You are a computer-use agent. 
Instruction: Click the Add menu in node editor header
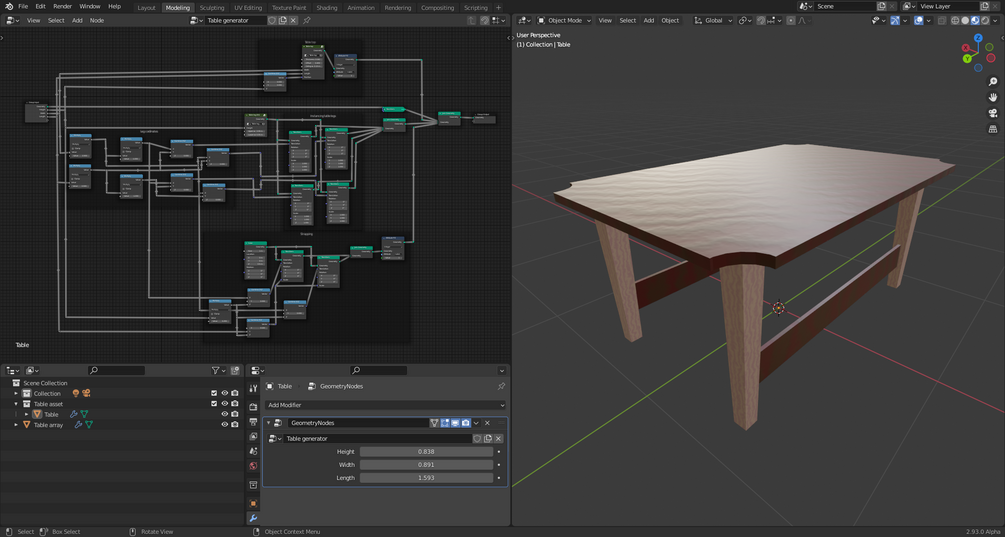pyautogui.click(x=77, y=20)
